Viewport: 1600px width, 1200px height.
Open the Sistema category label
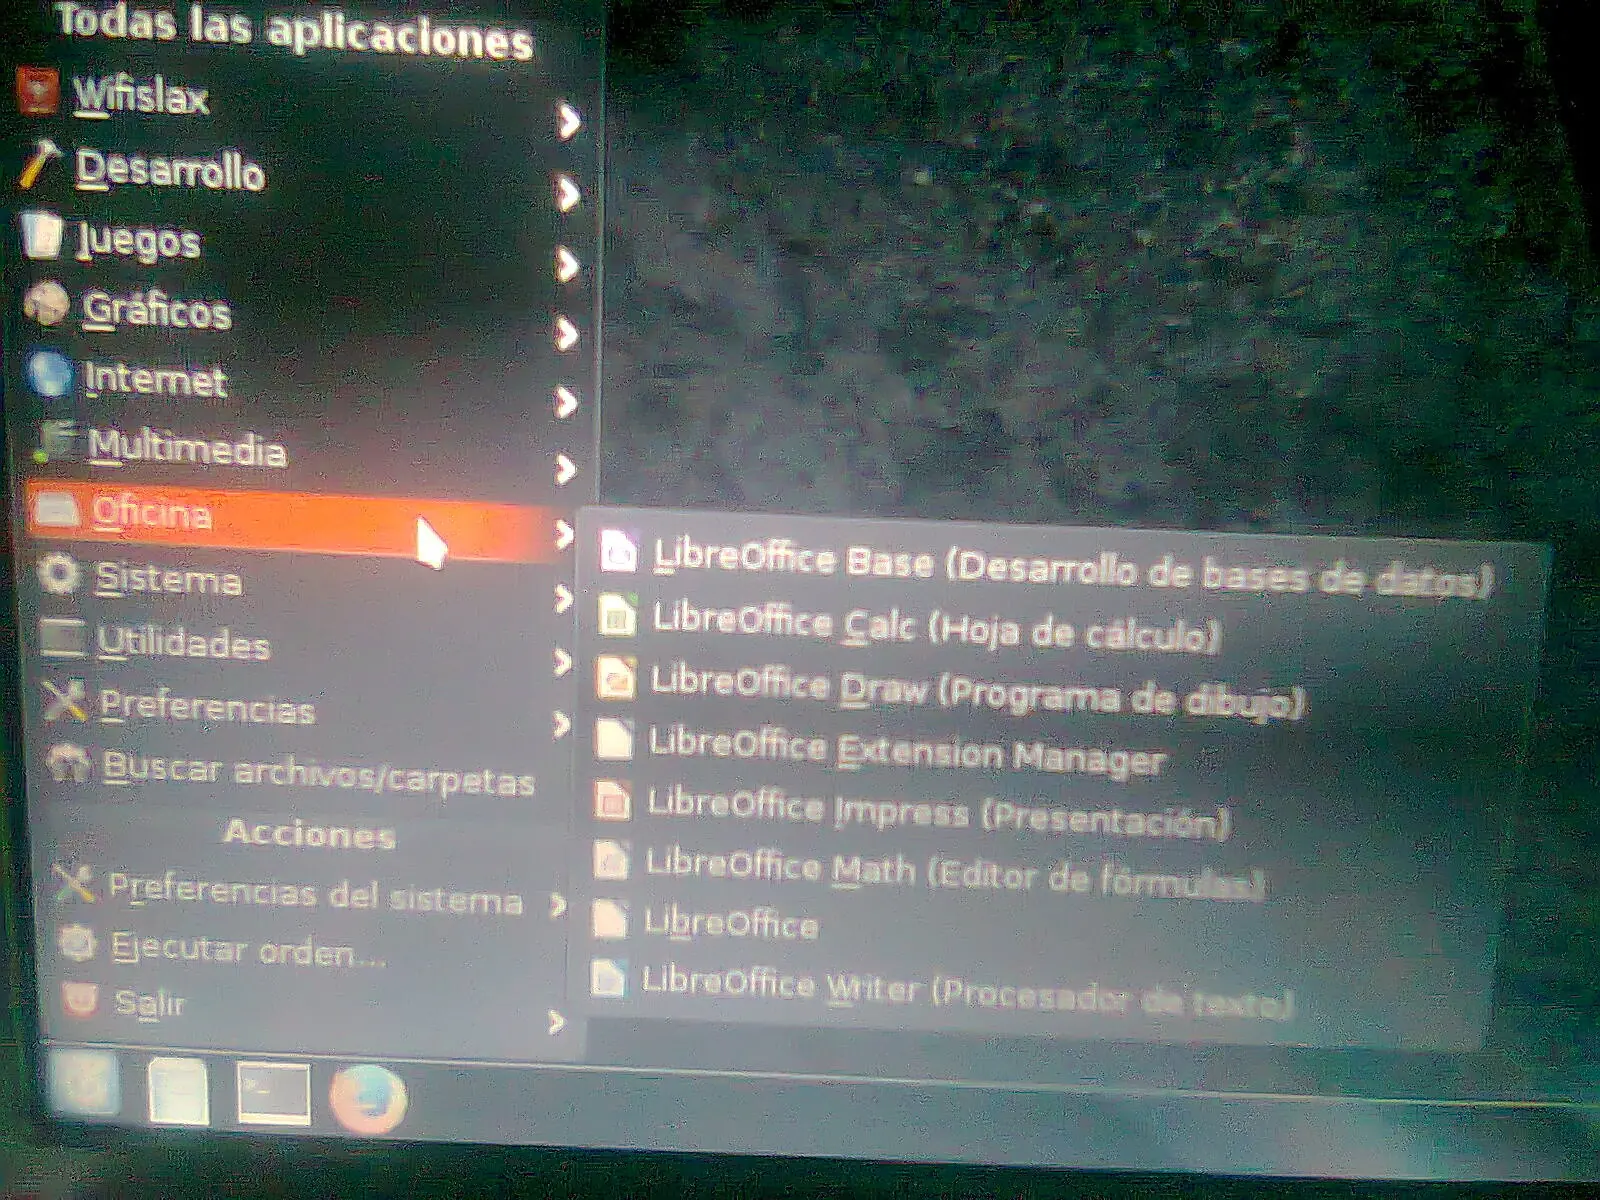click(168, 580)
